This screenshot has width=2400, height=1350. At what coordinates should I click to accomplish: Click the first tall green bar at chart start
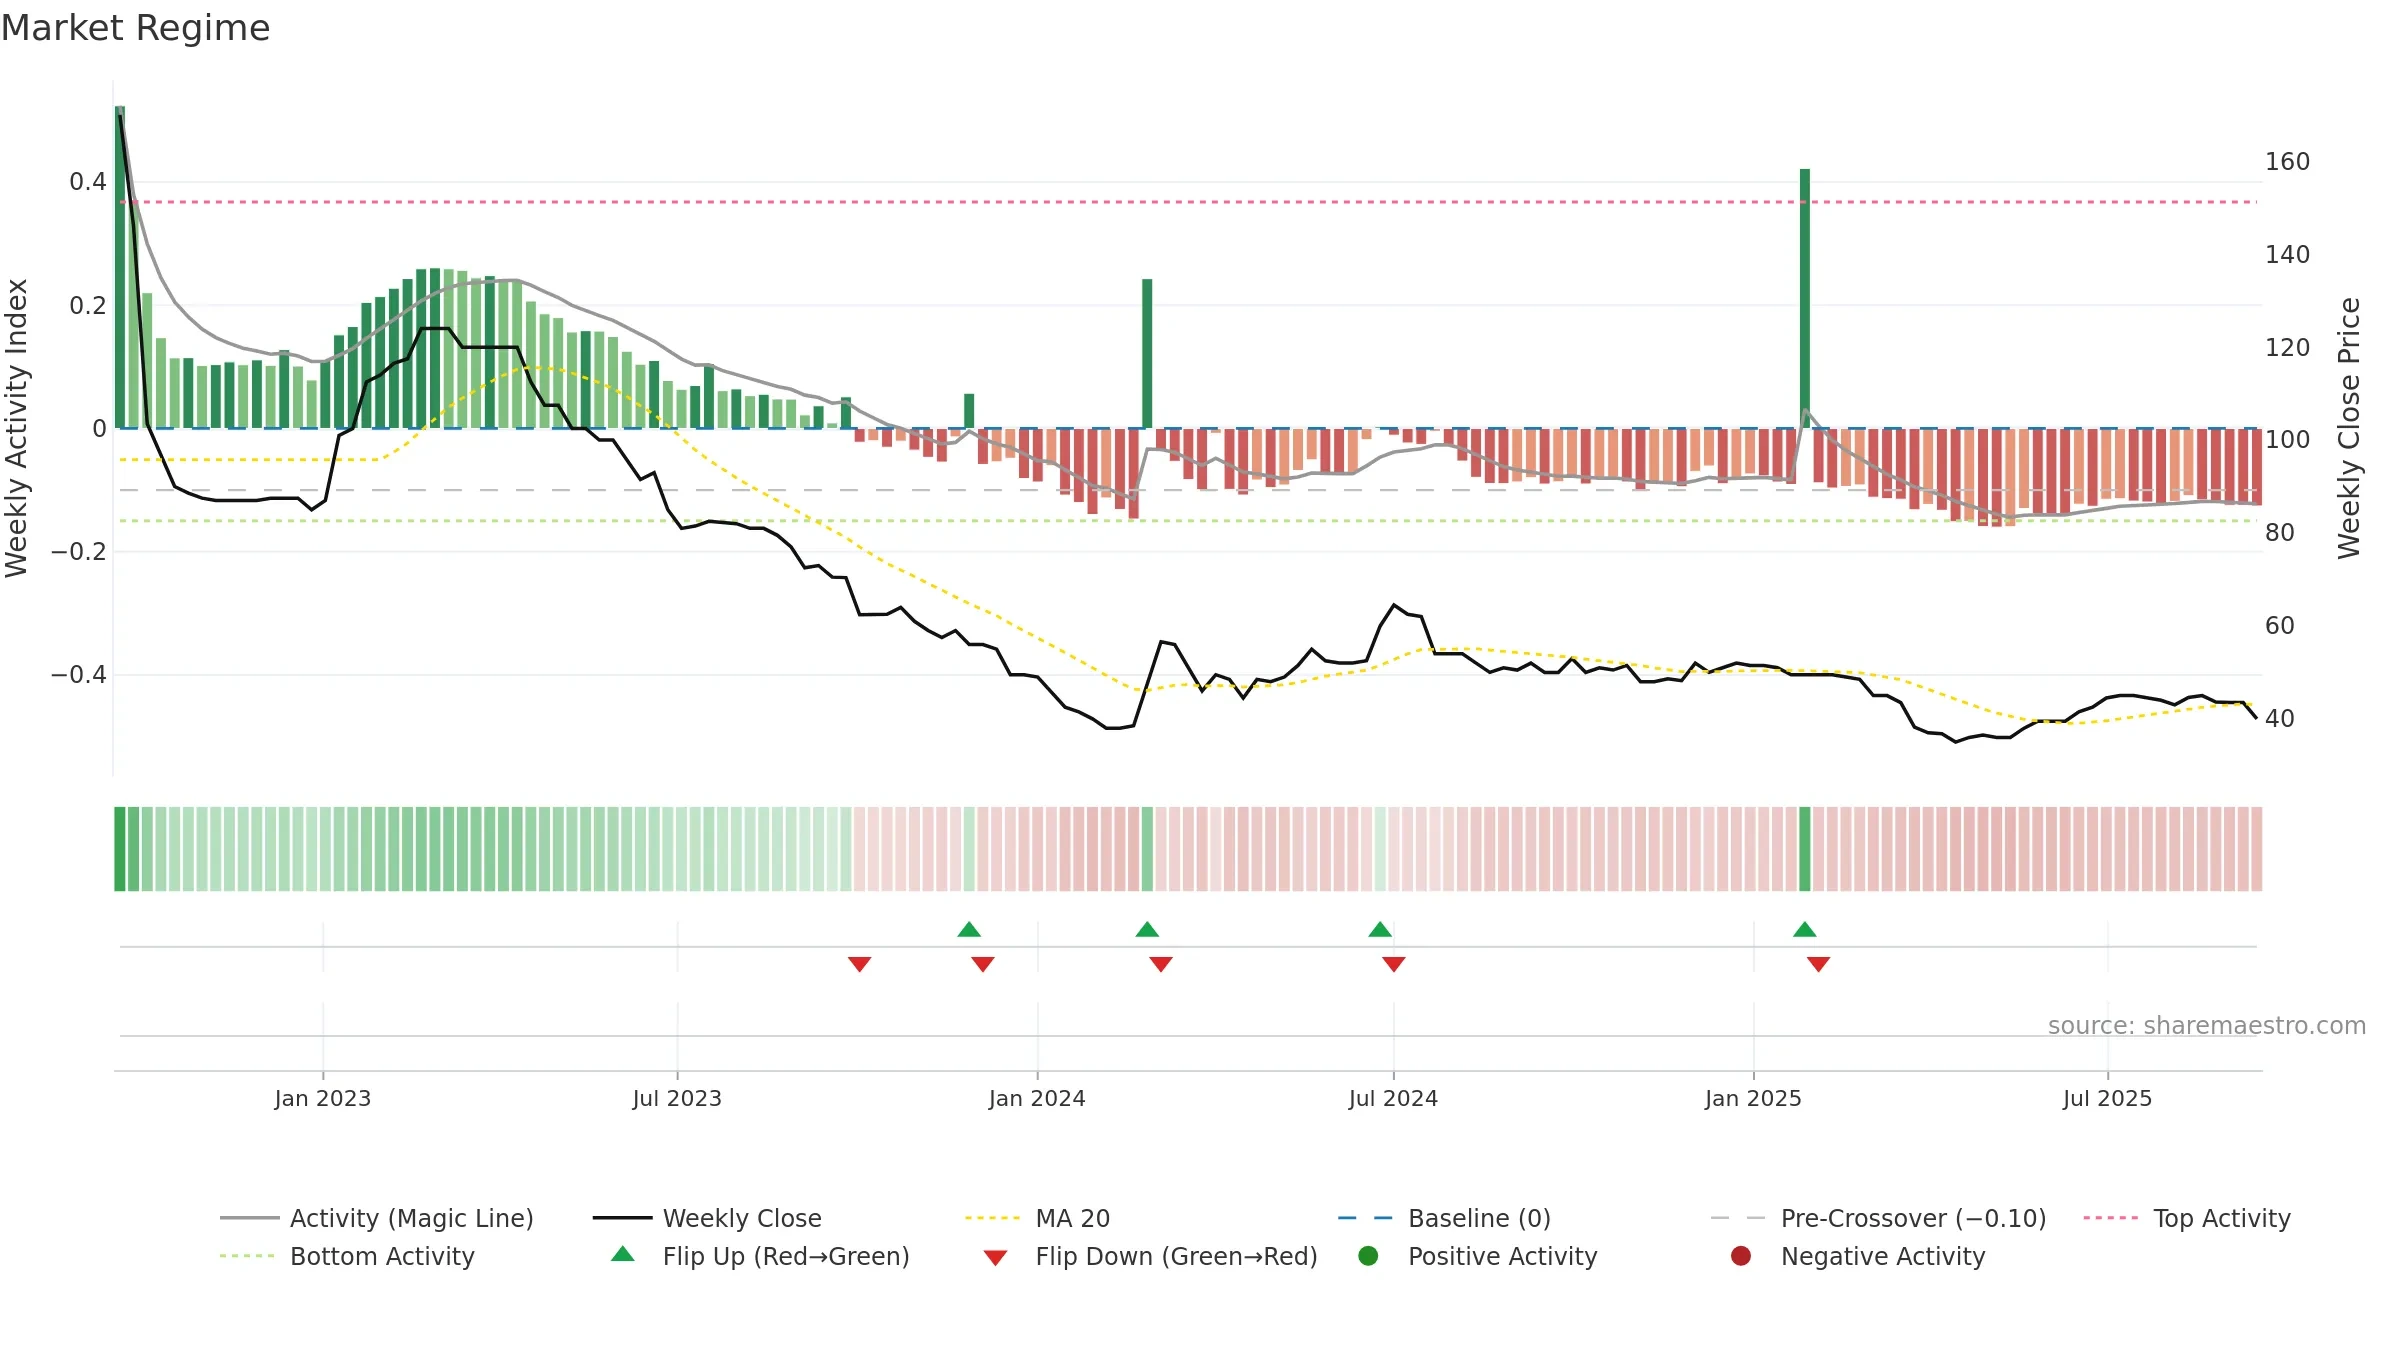click(120, 267)
